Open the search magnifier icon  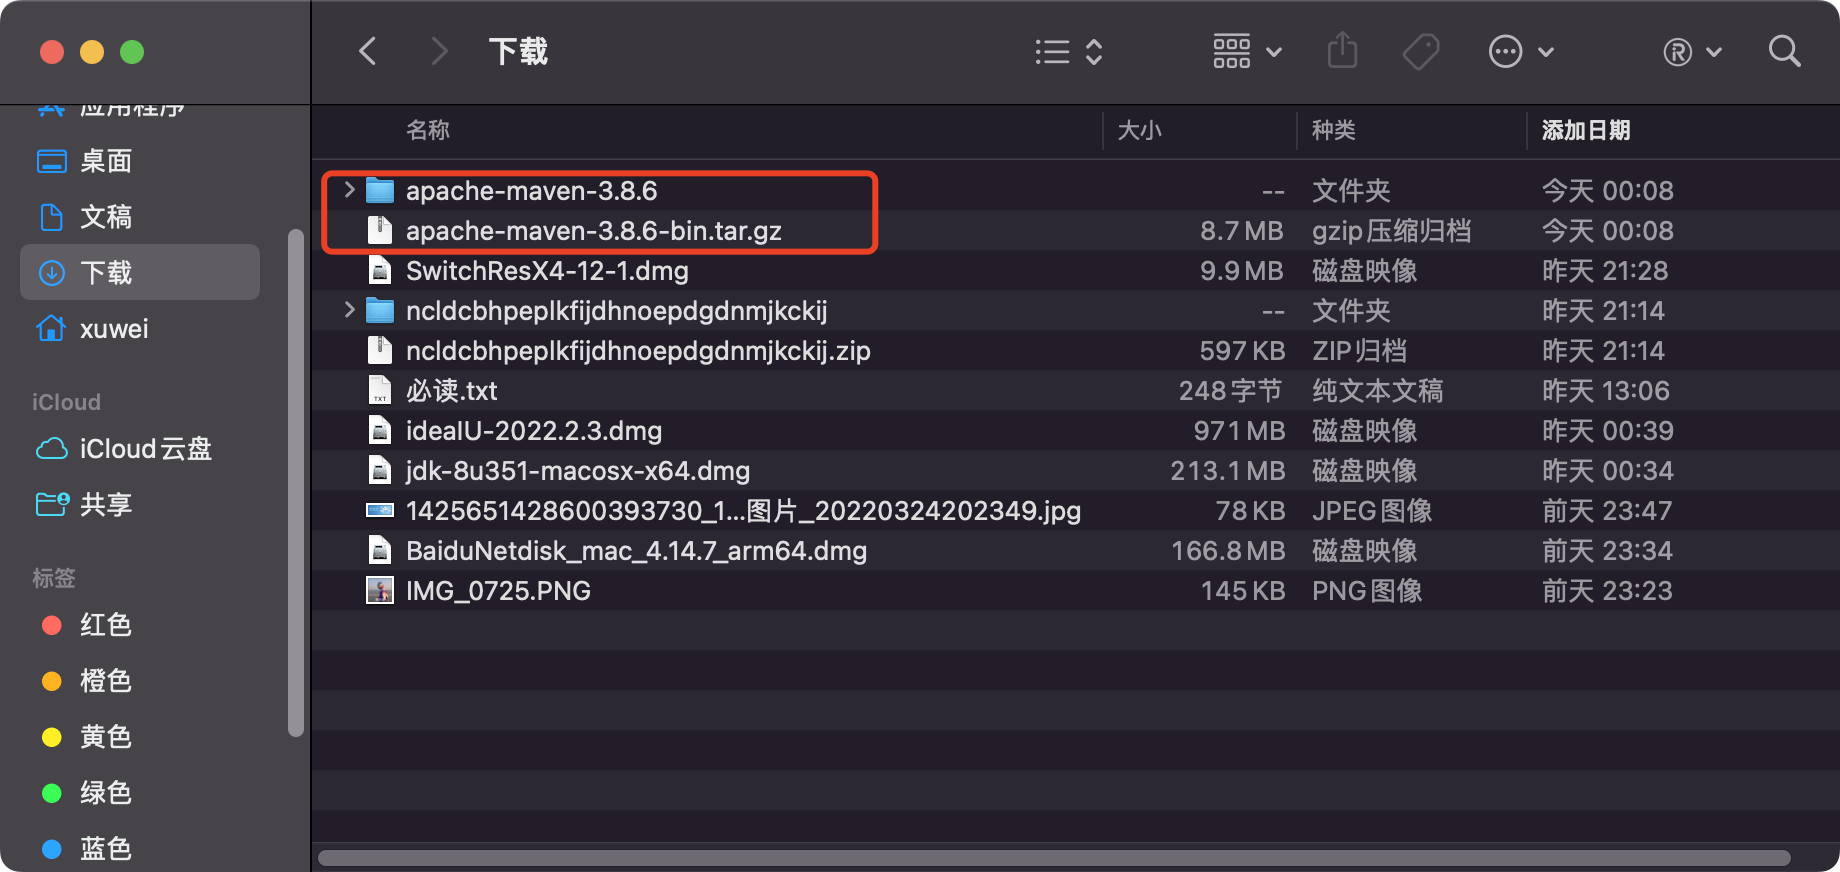coord(1784,51)
